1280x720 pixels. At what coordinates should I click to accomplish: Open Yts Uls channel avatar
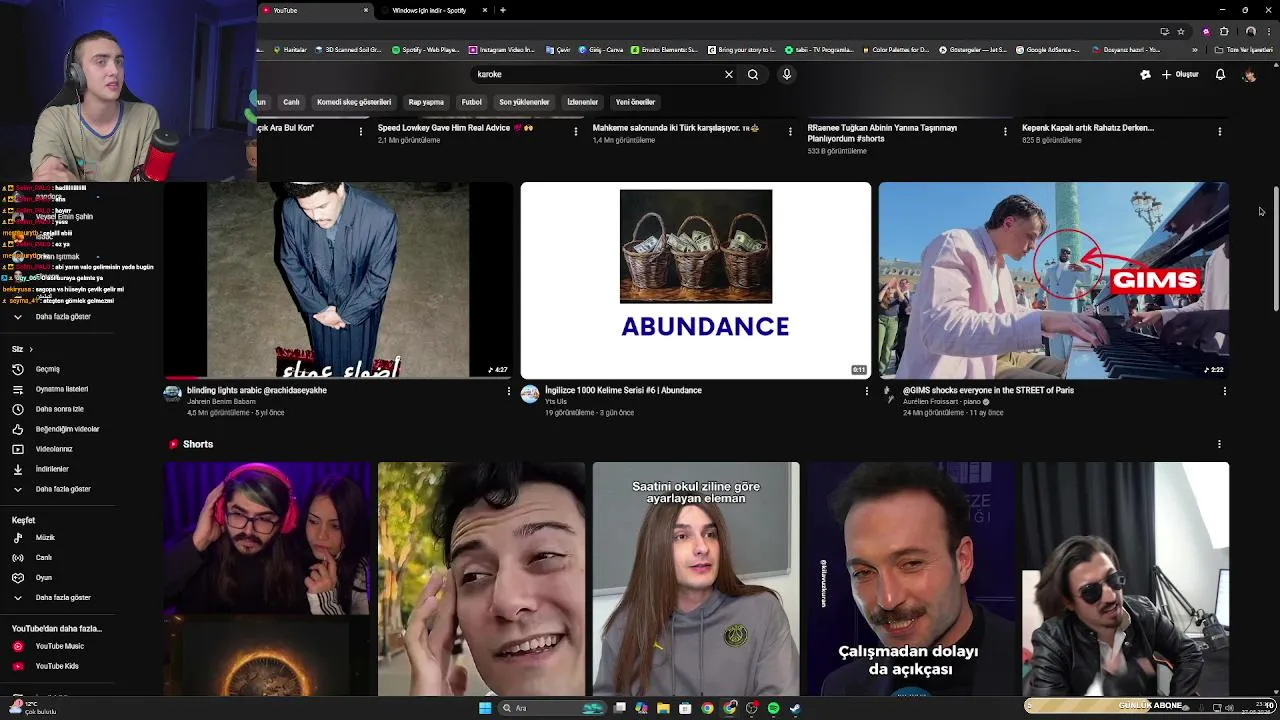(530, 394)
